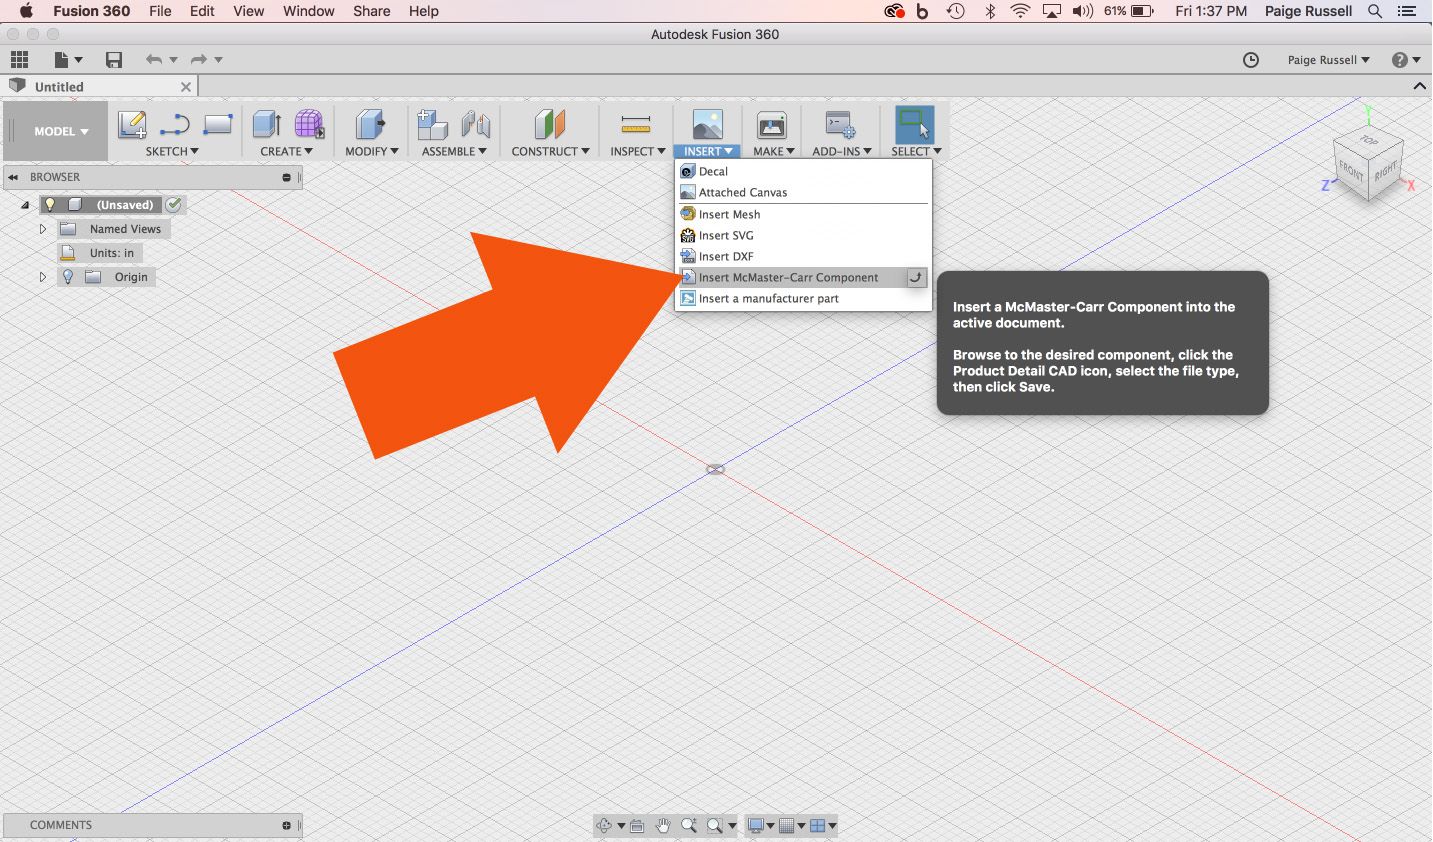Click the Viewports layout icon

click(817, 825)
